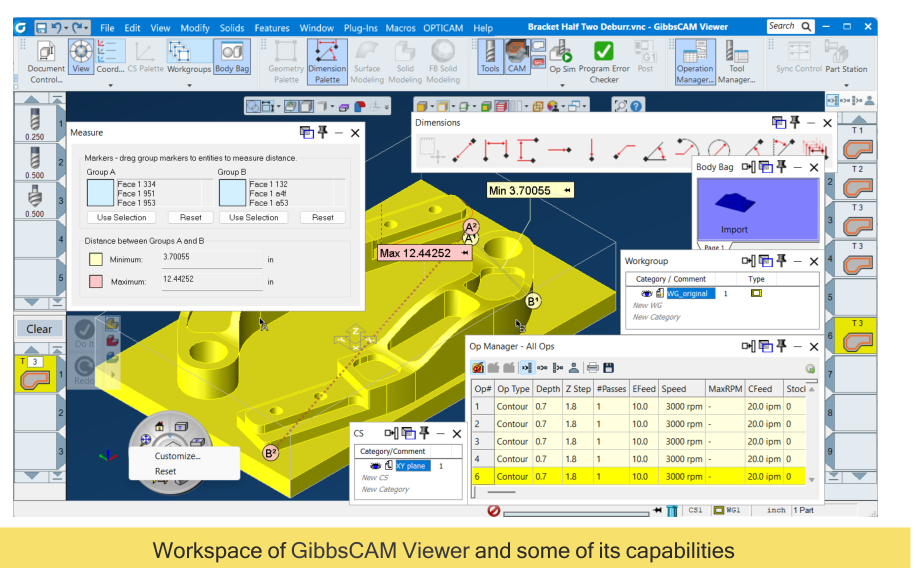Collapse the Max 12.44252 label arrow
The height and width of the screenshot is (585, 915).
pyautogui.click(x=465, y=253)
